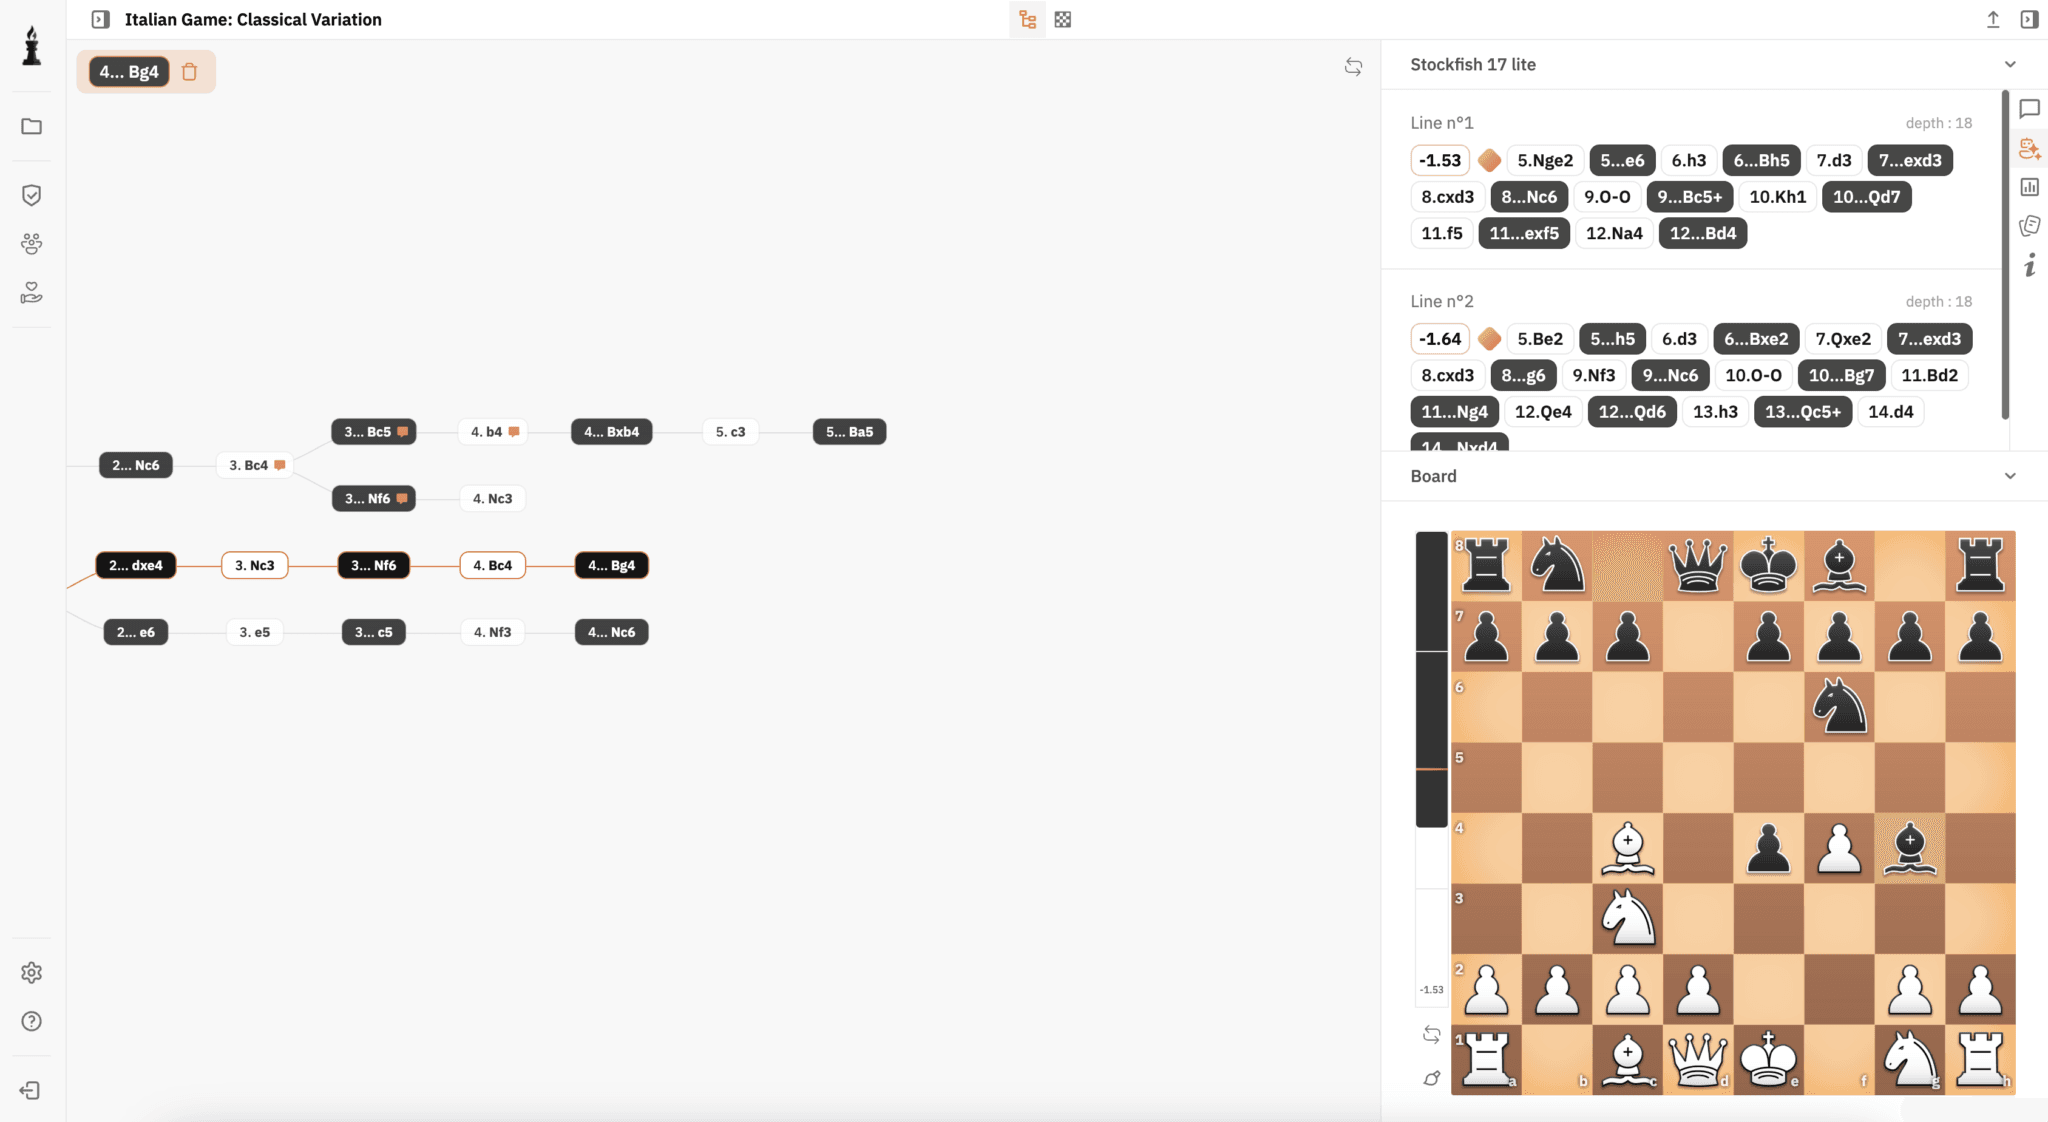Select the 4... Bxb4 tree node

point(612,432)
